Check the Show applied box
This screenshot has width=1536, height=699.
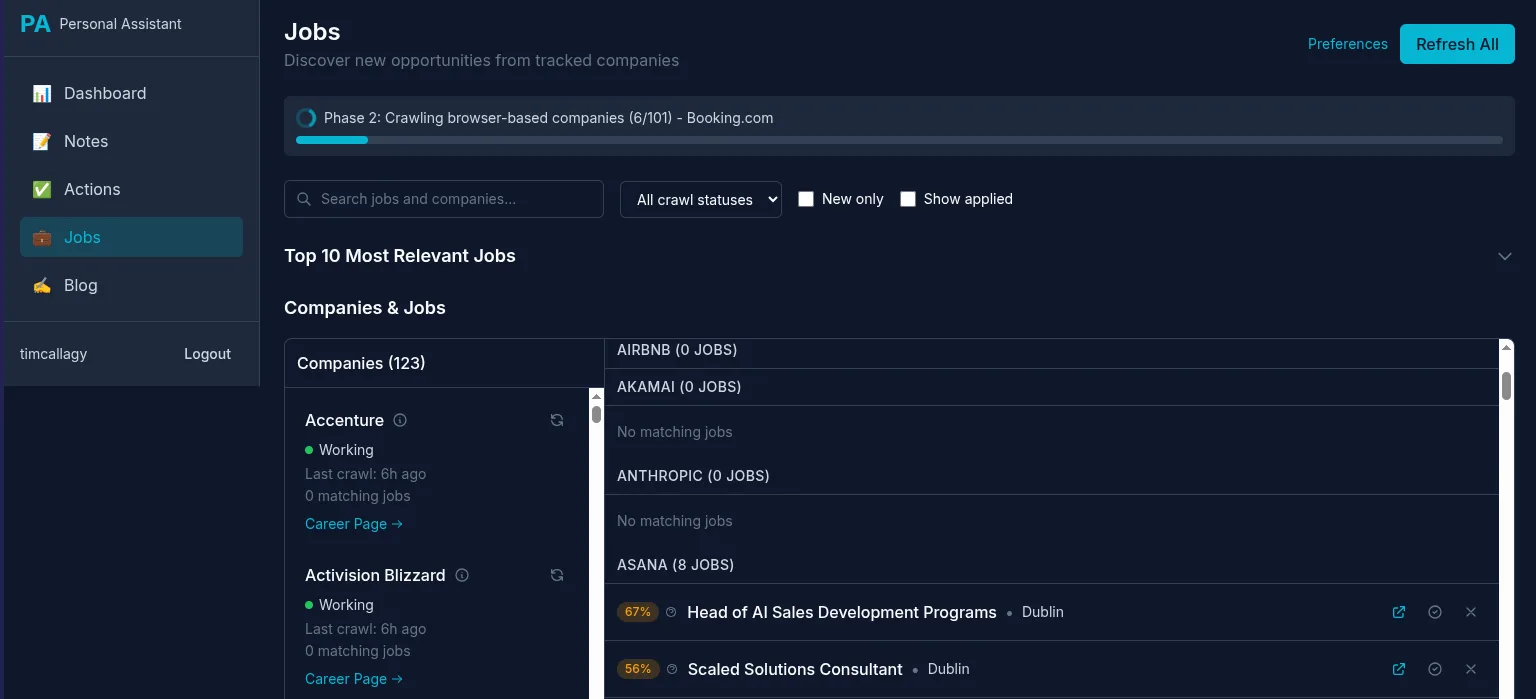coord(908,199)
